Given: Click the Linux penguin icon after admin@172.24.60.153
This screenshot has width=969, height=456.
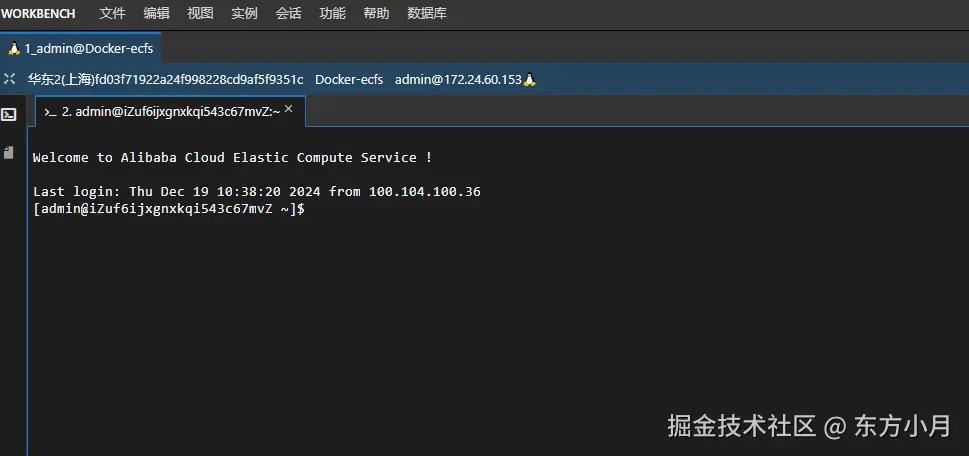Looking at the screenshot, I should pyautogui.click(x=530, y=80).
